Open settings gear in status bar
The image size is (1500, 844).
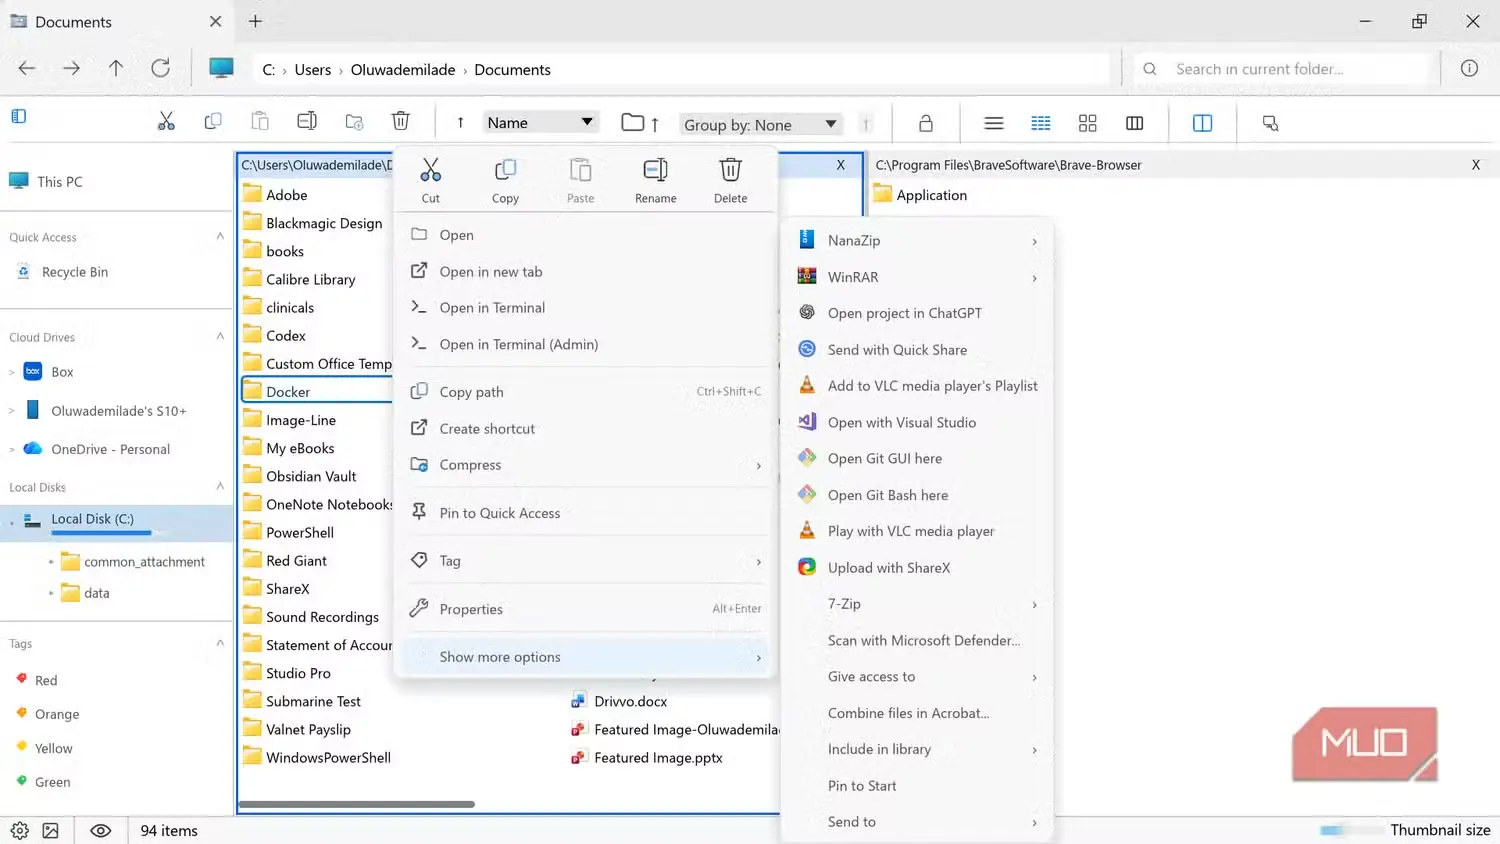(19, 830)
